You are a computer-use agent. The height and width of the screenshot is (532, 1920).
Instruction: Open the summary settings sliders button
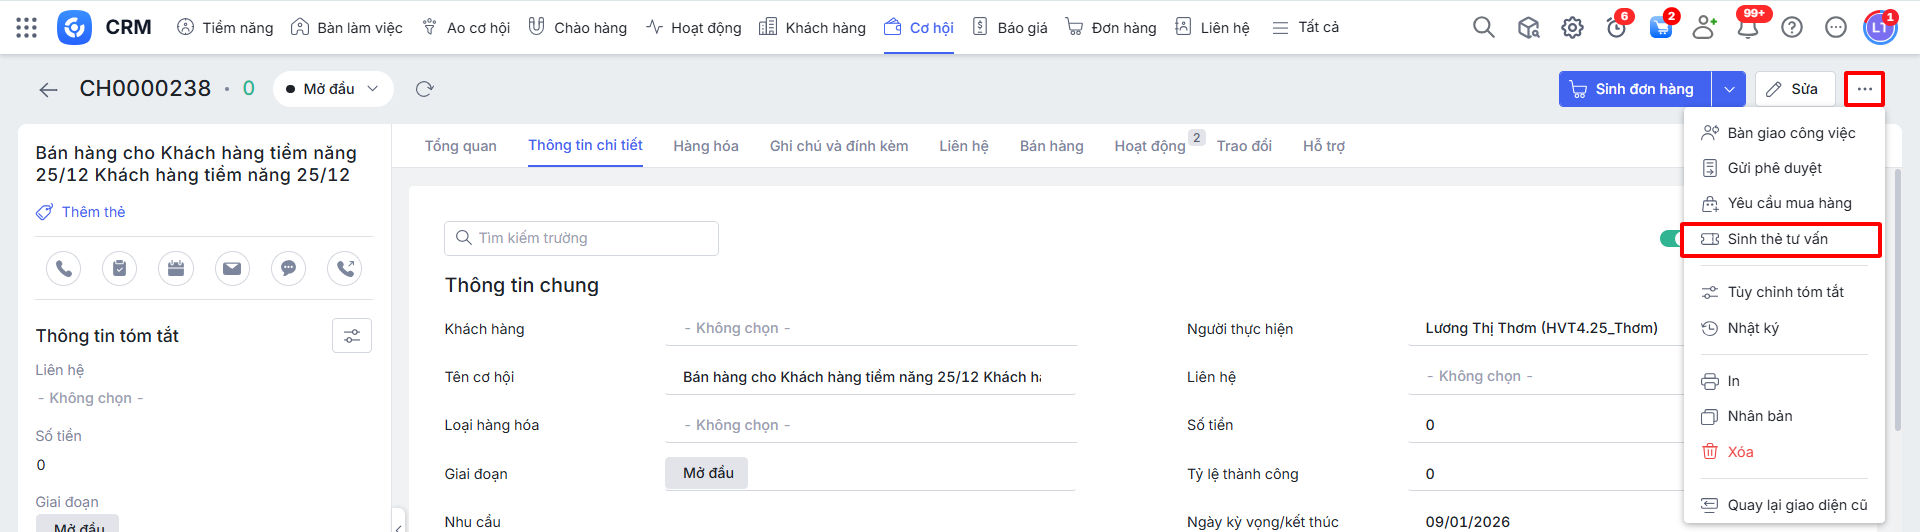click(x=352, y=336)
